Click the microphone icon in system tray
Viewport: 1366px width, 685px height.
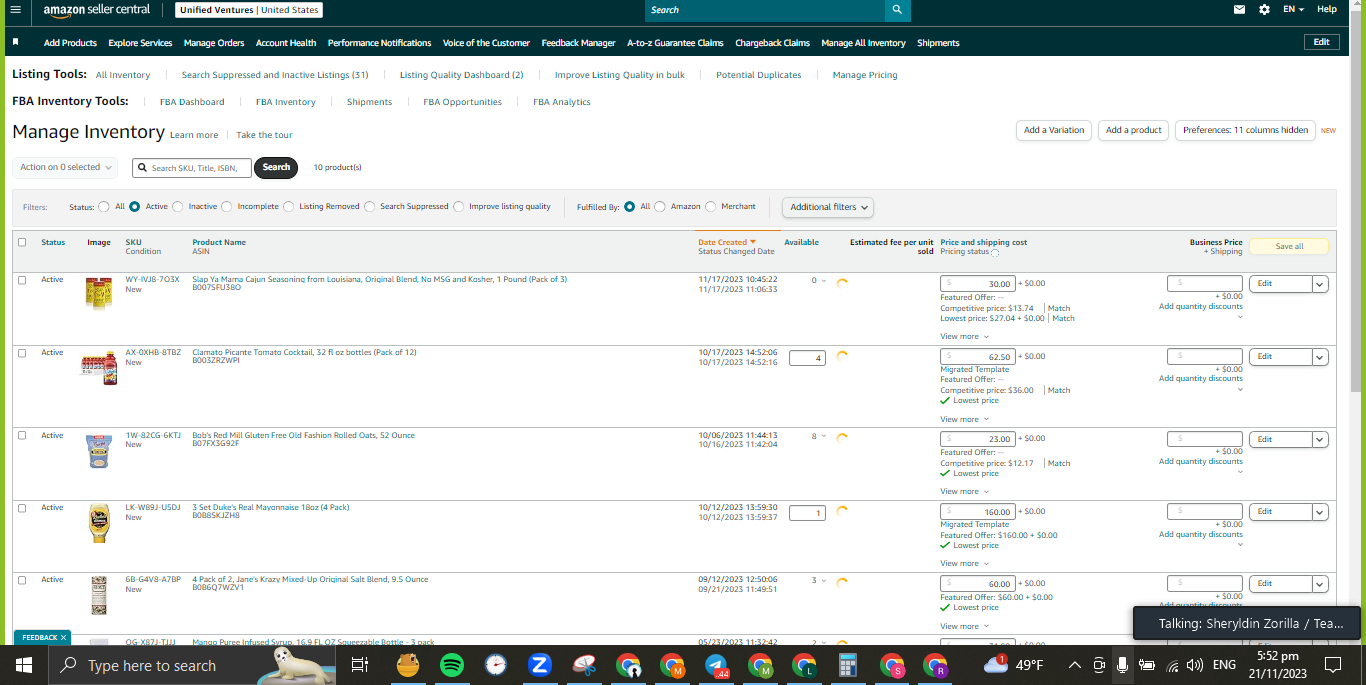pos(1122,665)
